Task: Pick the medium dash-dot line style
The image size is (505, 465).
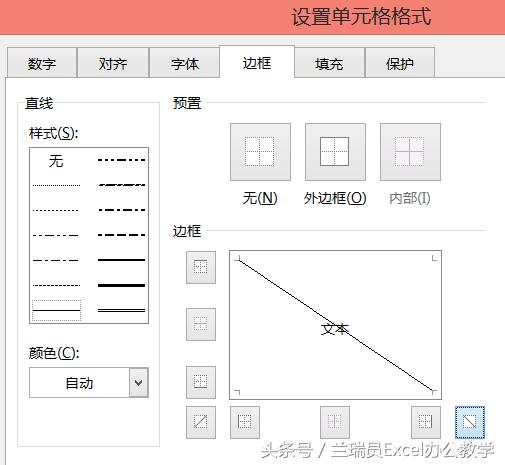Action: pyautogui.click(x=122, y=210)
